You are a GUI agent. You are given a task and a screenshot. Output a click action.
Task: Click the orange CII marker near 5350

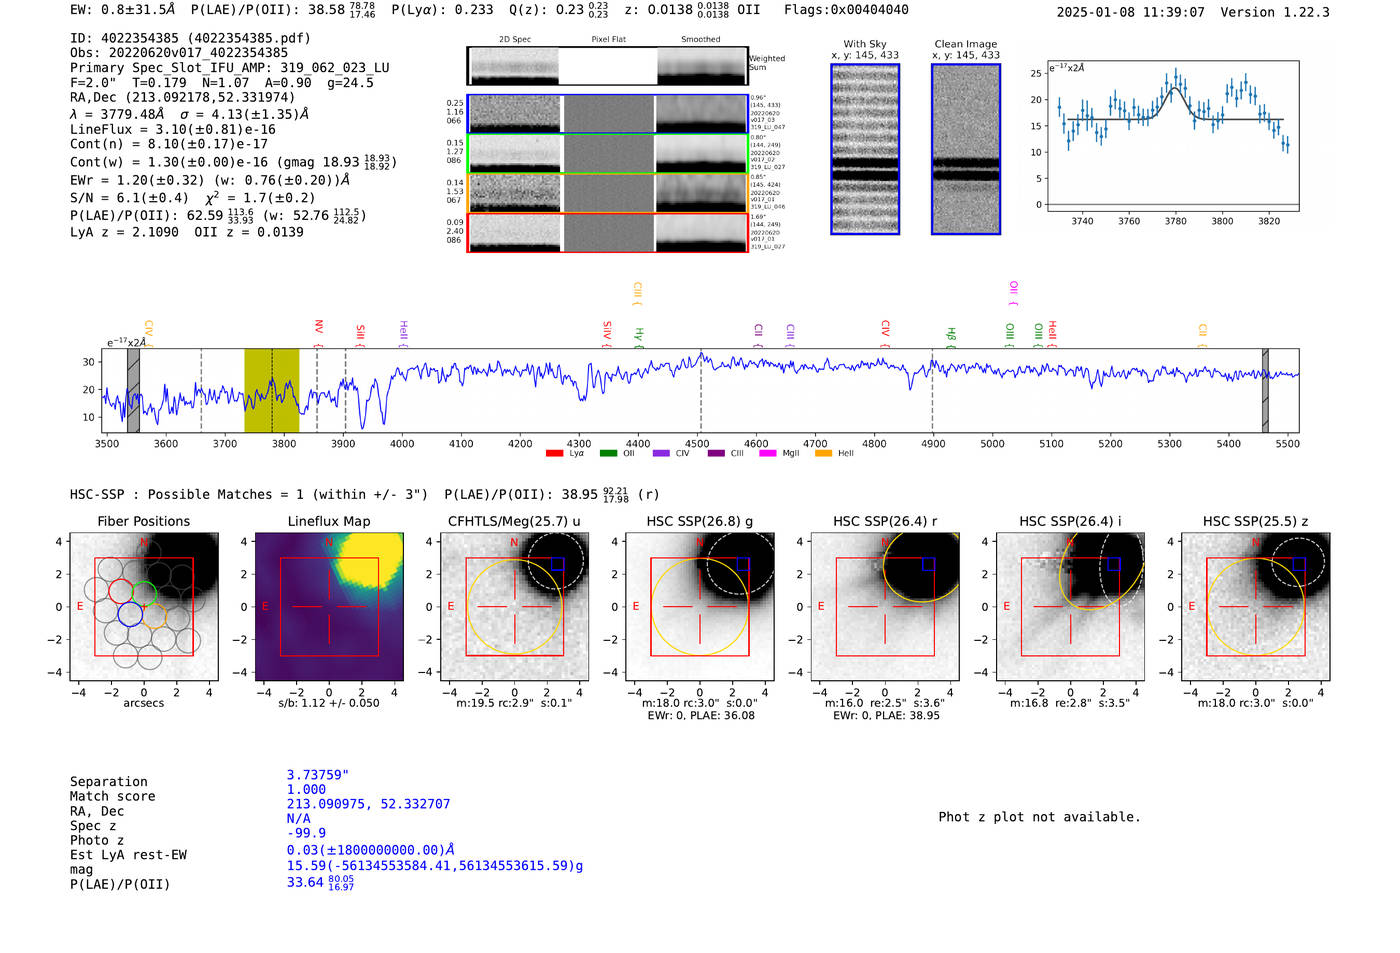click(x=1203, y=335)
